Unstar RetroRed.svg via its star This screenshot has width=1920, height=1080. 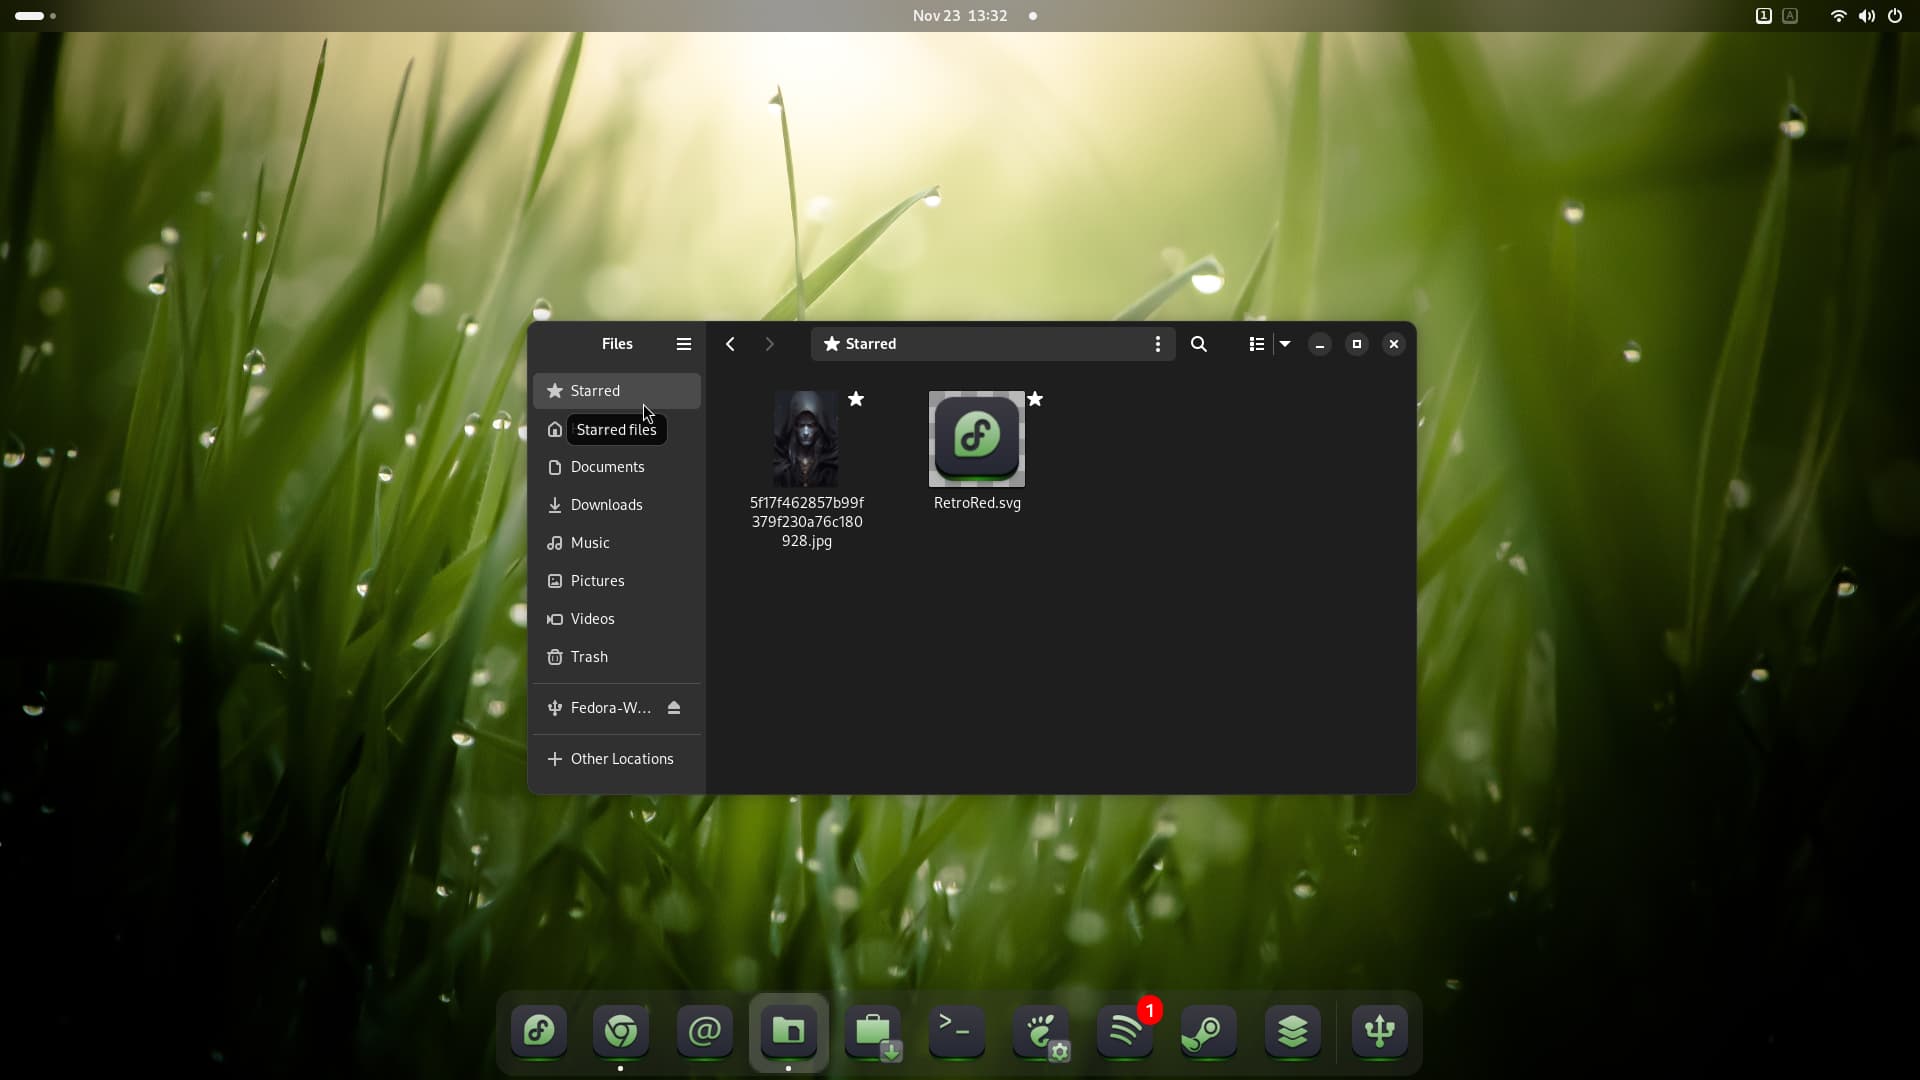1035,399
